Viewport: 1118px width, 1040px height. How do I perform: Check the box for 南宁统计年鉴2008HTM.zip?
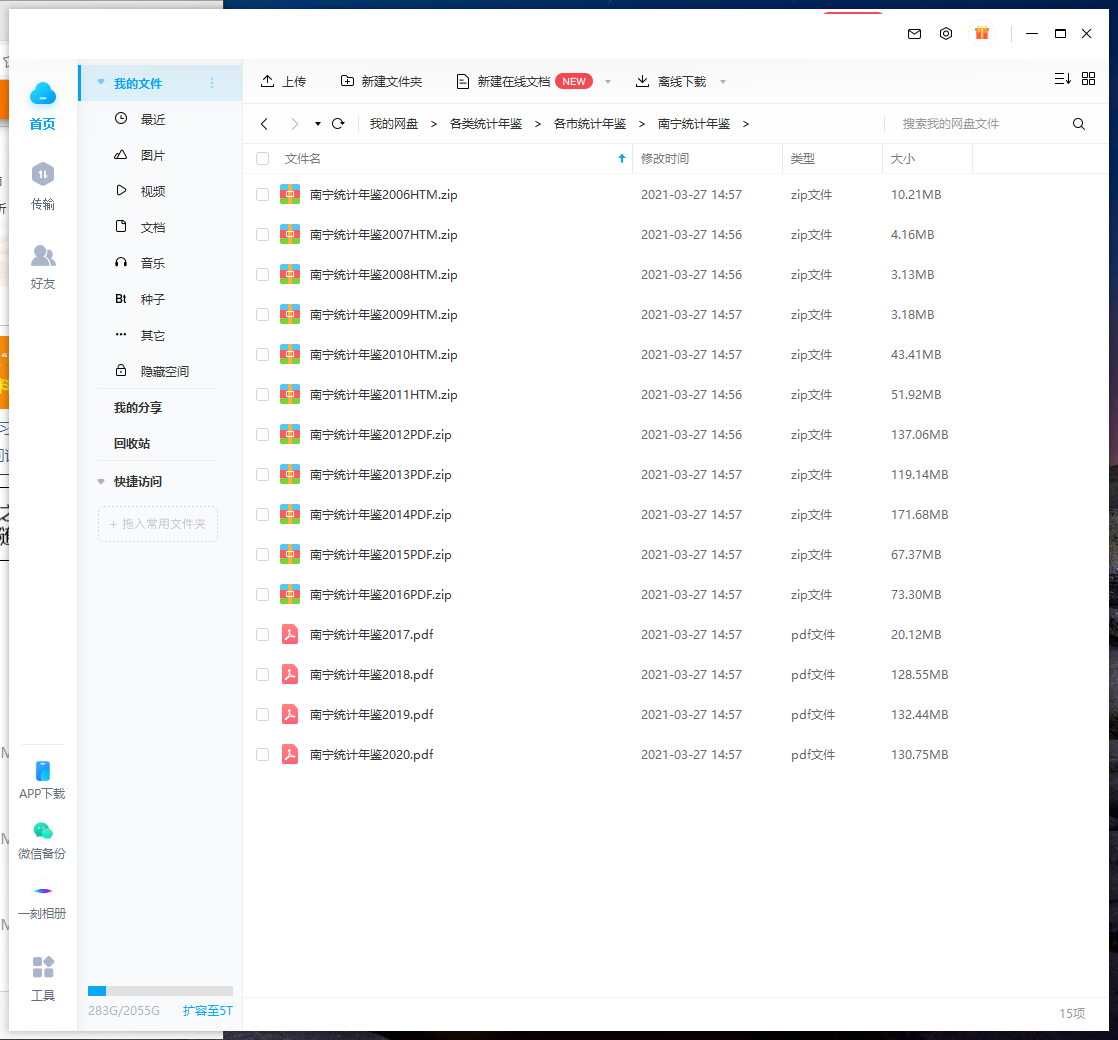pyautogui.click(x=262, y=274)
